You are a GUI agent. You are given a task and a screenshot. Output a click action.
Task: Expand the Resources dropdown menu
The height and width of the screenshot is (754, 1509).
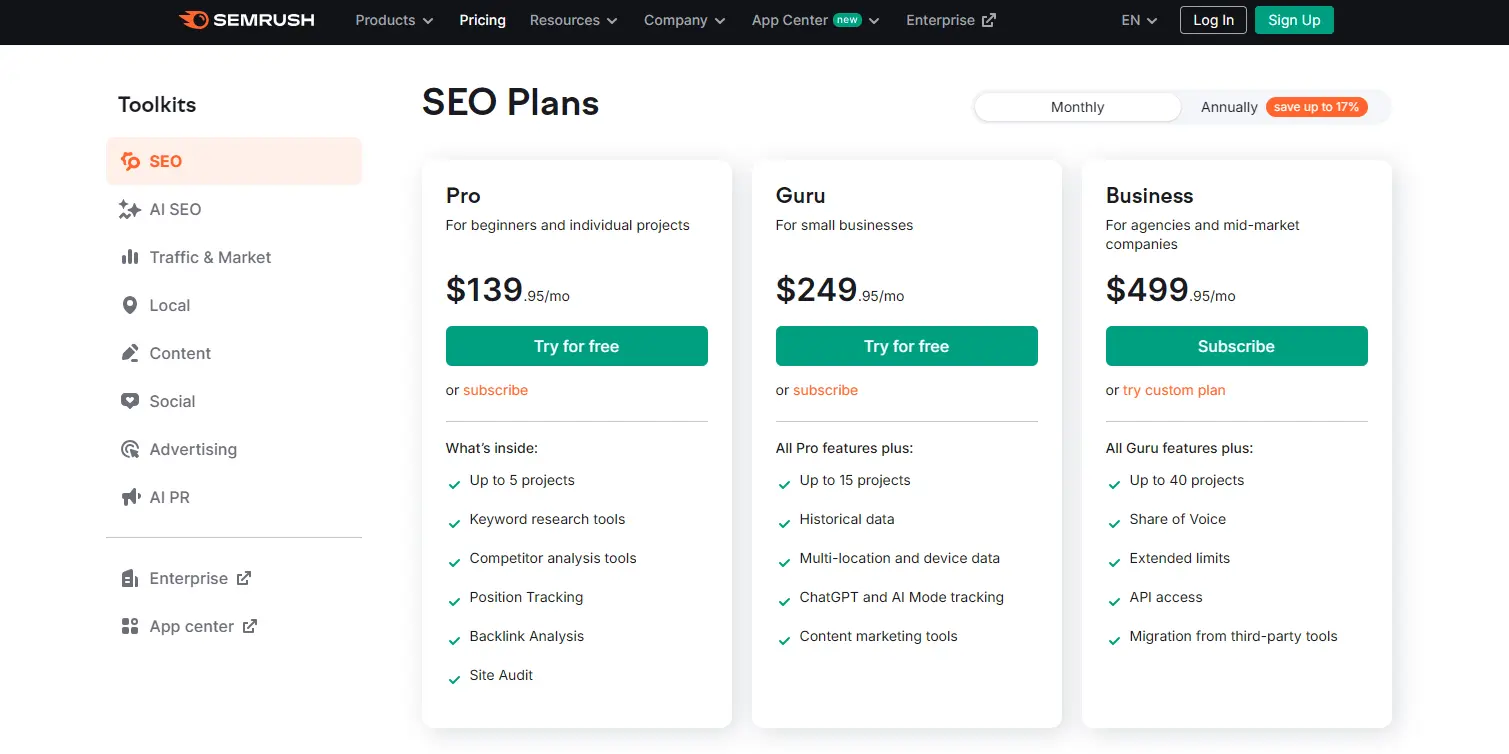click(573, 20)
